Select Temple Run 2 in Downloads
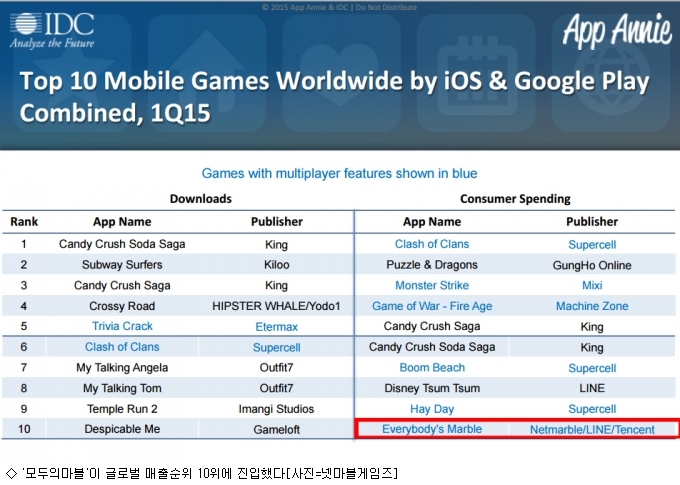The image size is (680, 485). click(x=122, y=409)
